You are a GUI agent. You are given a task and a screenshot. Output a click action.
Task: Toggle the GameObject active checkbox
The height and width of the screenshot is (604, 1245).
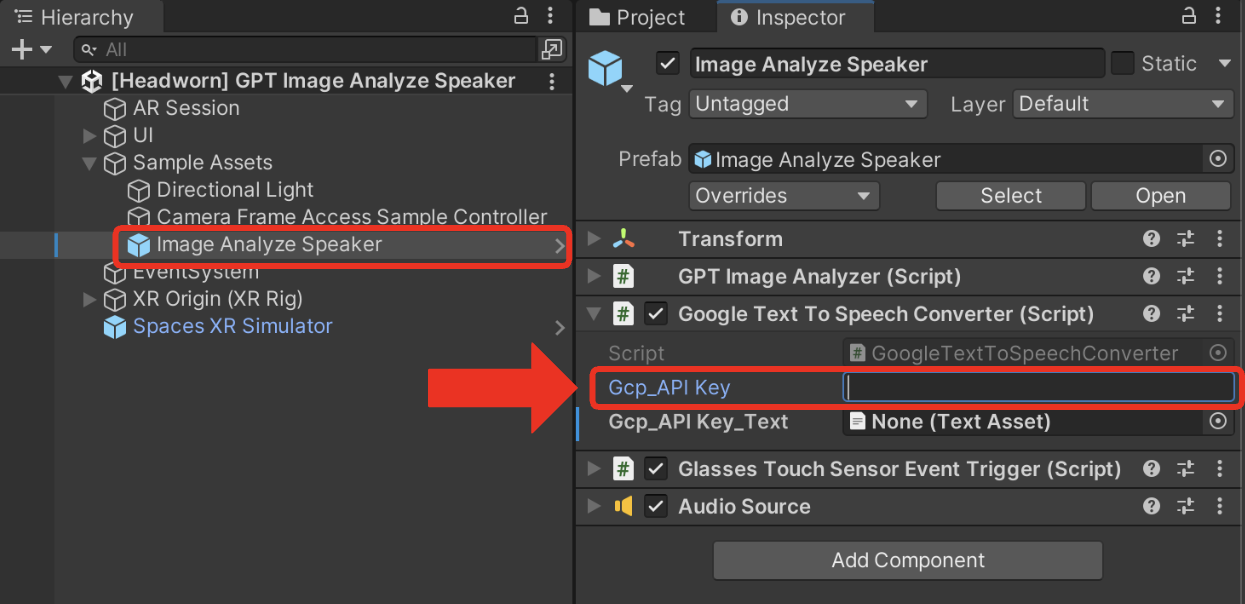pos(667,63)
